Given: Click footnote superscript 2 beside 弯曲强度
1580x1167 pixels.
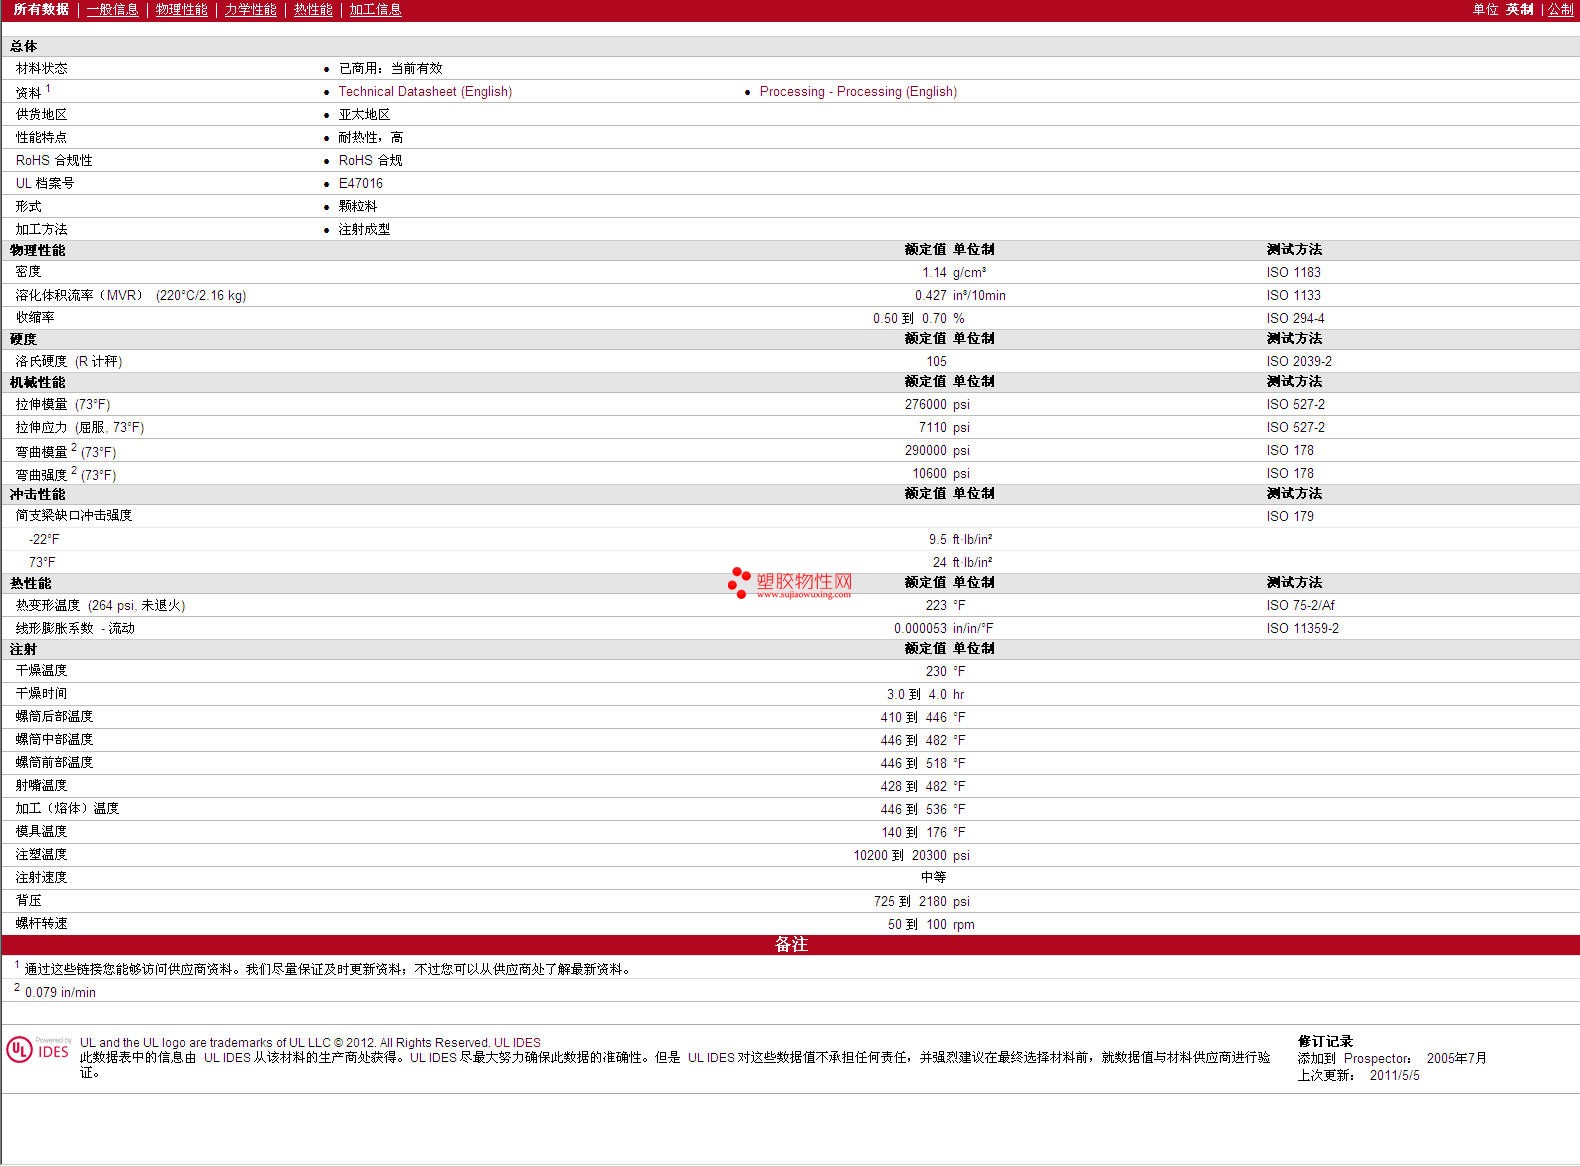Looking at the screenshot, I should (74, 470).
